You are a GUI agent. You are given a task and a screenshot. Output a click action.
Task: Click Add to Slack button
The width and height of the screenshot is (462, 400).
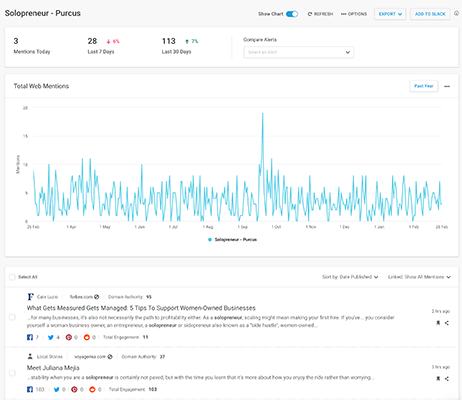430,14
